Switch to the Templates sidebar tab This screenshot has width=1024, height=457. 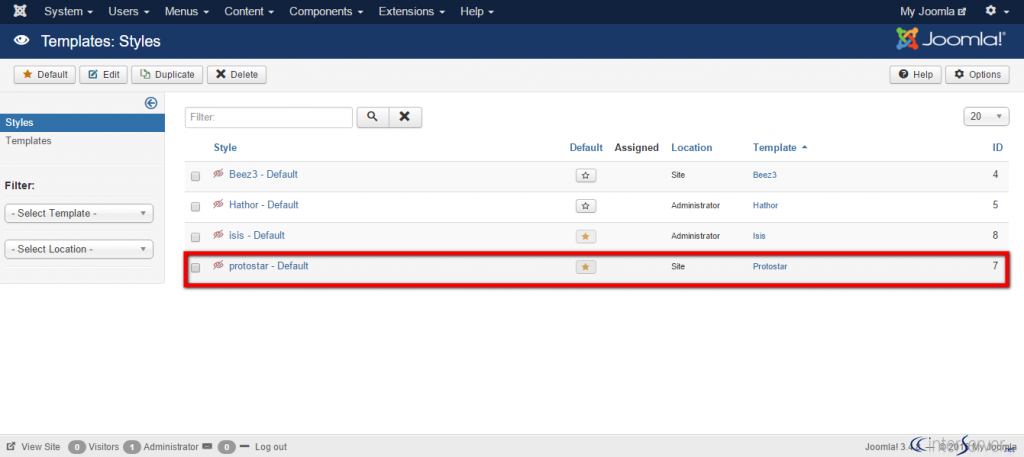(28, 140)
